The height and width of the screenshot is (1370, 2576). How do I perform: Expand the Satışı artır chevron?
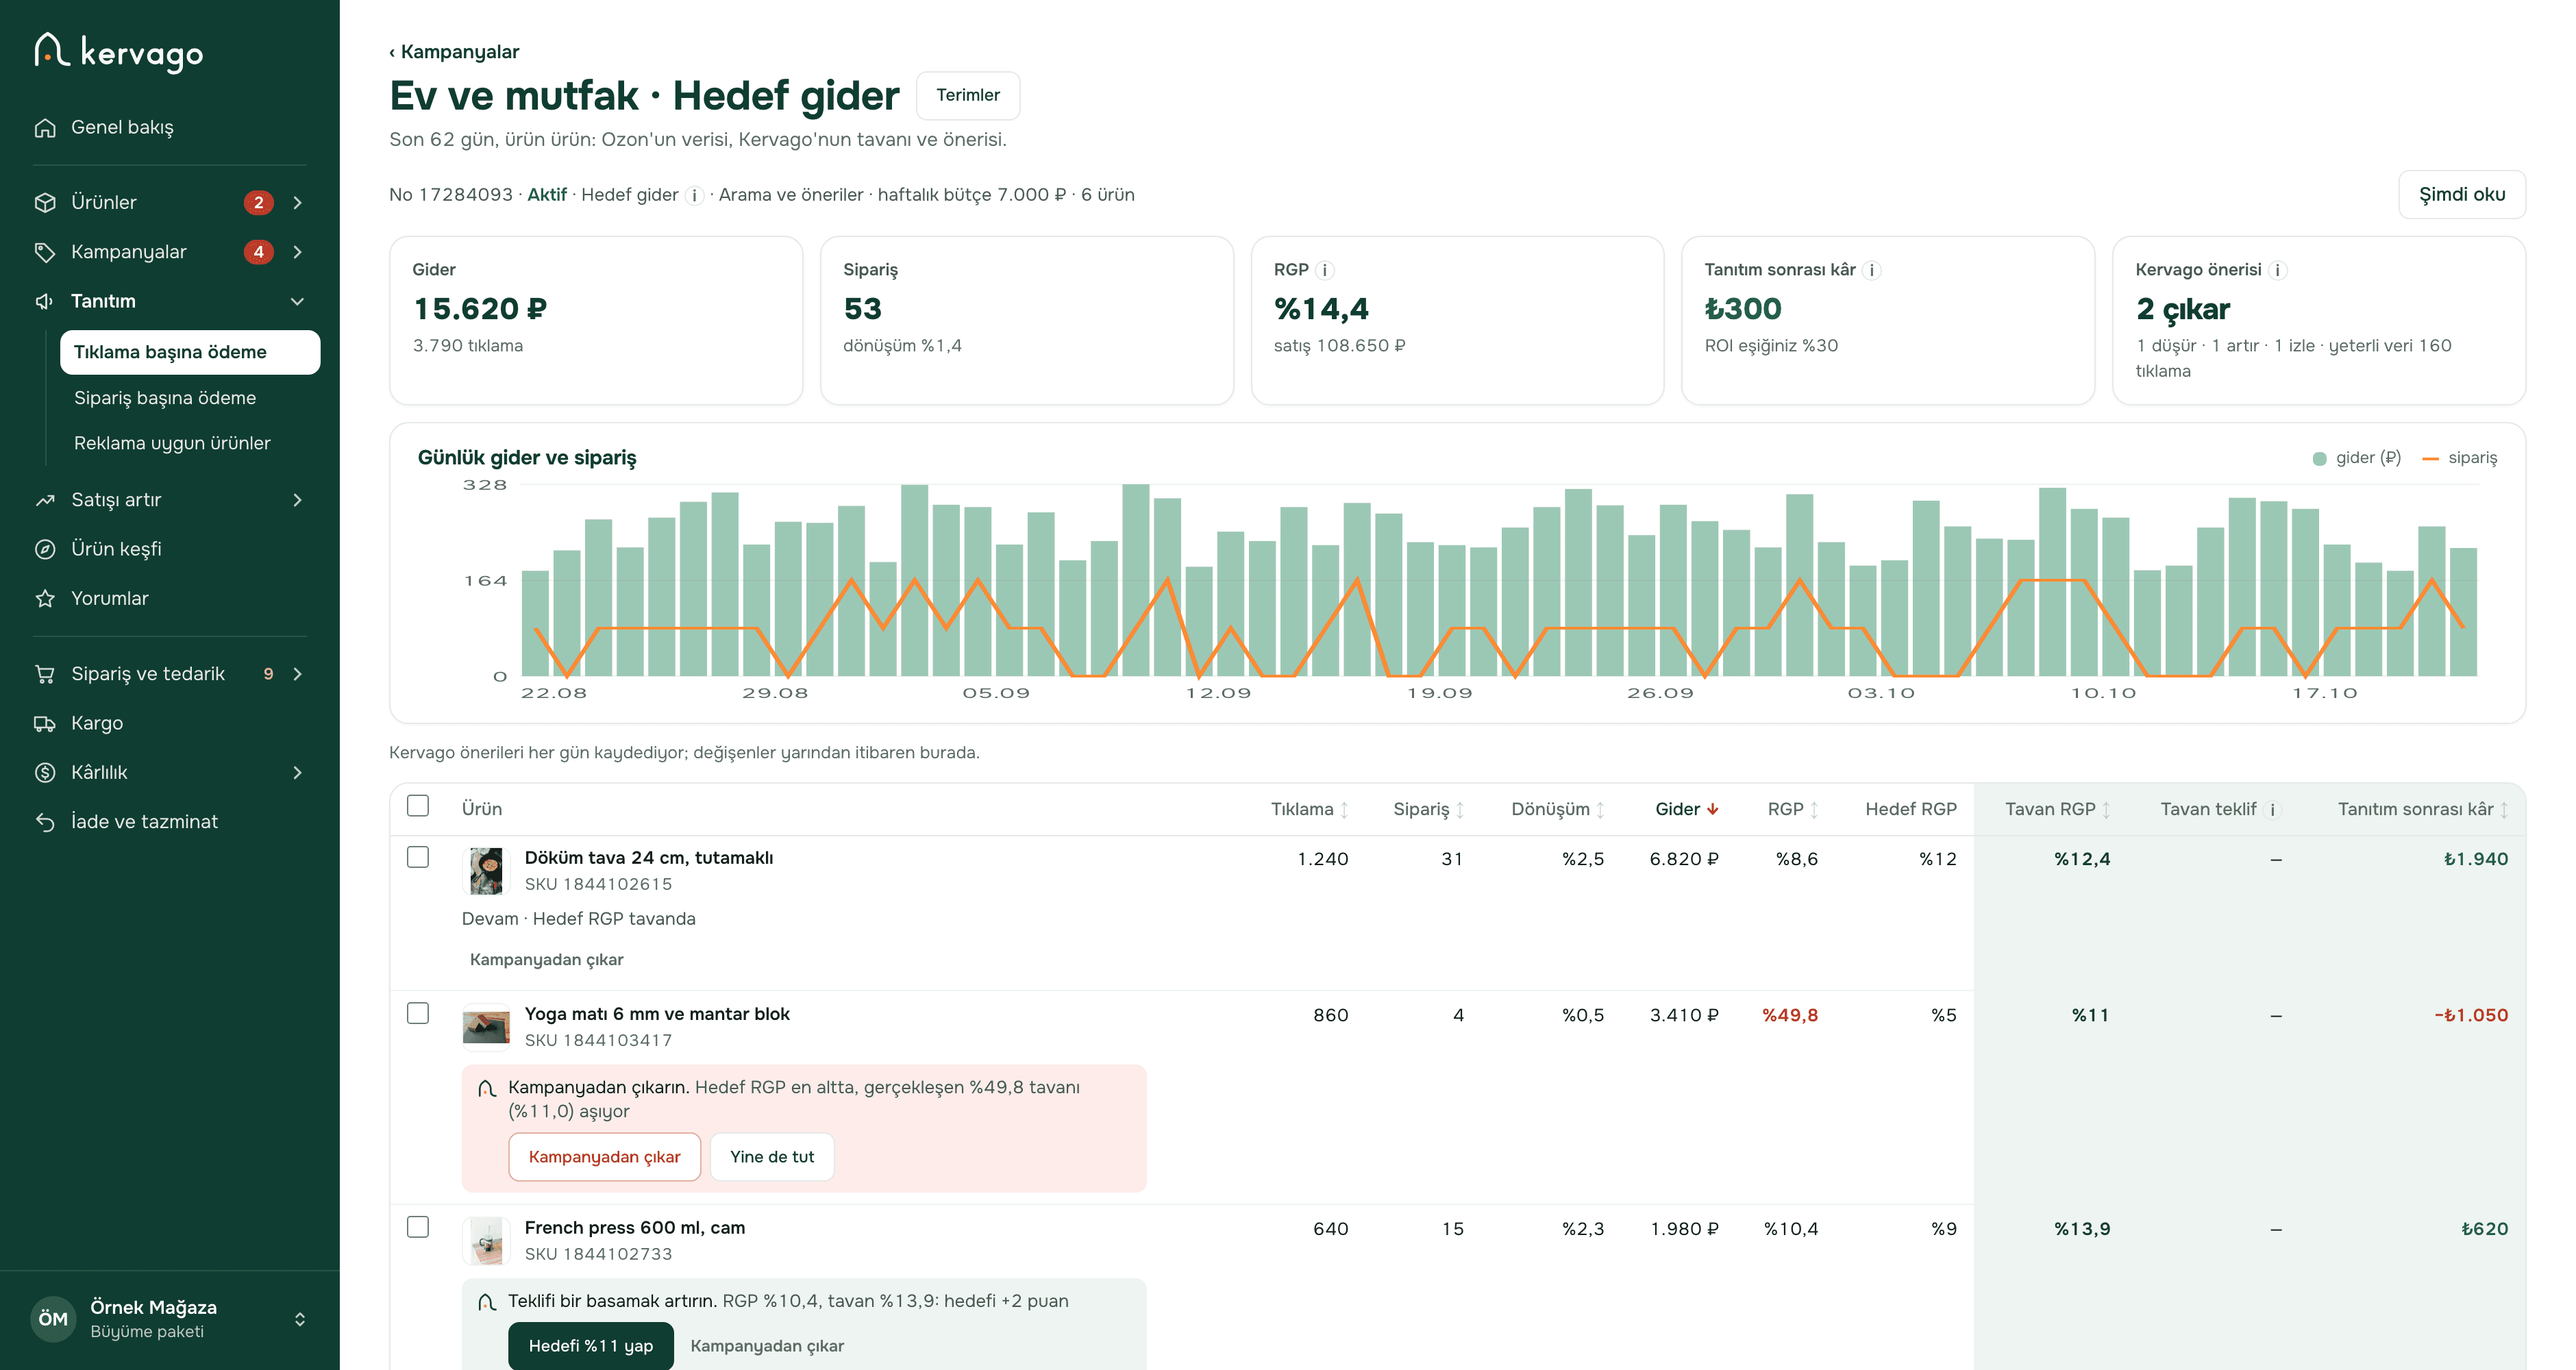(297, 500)
